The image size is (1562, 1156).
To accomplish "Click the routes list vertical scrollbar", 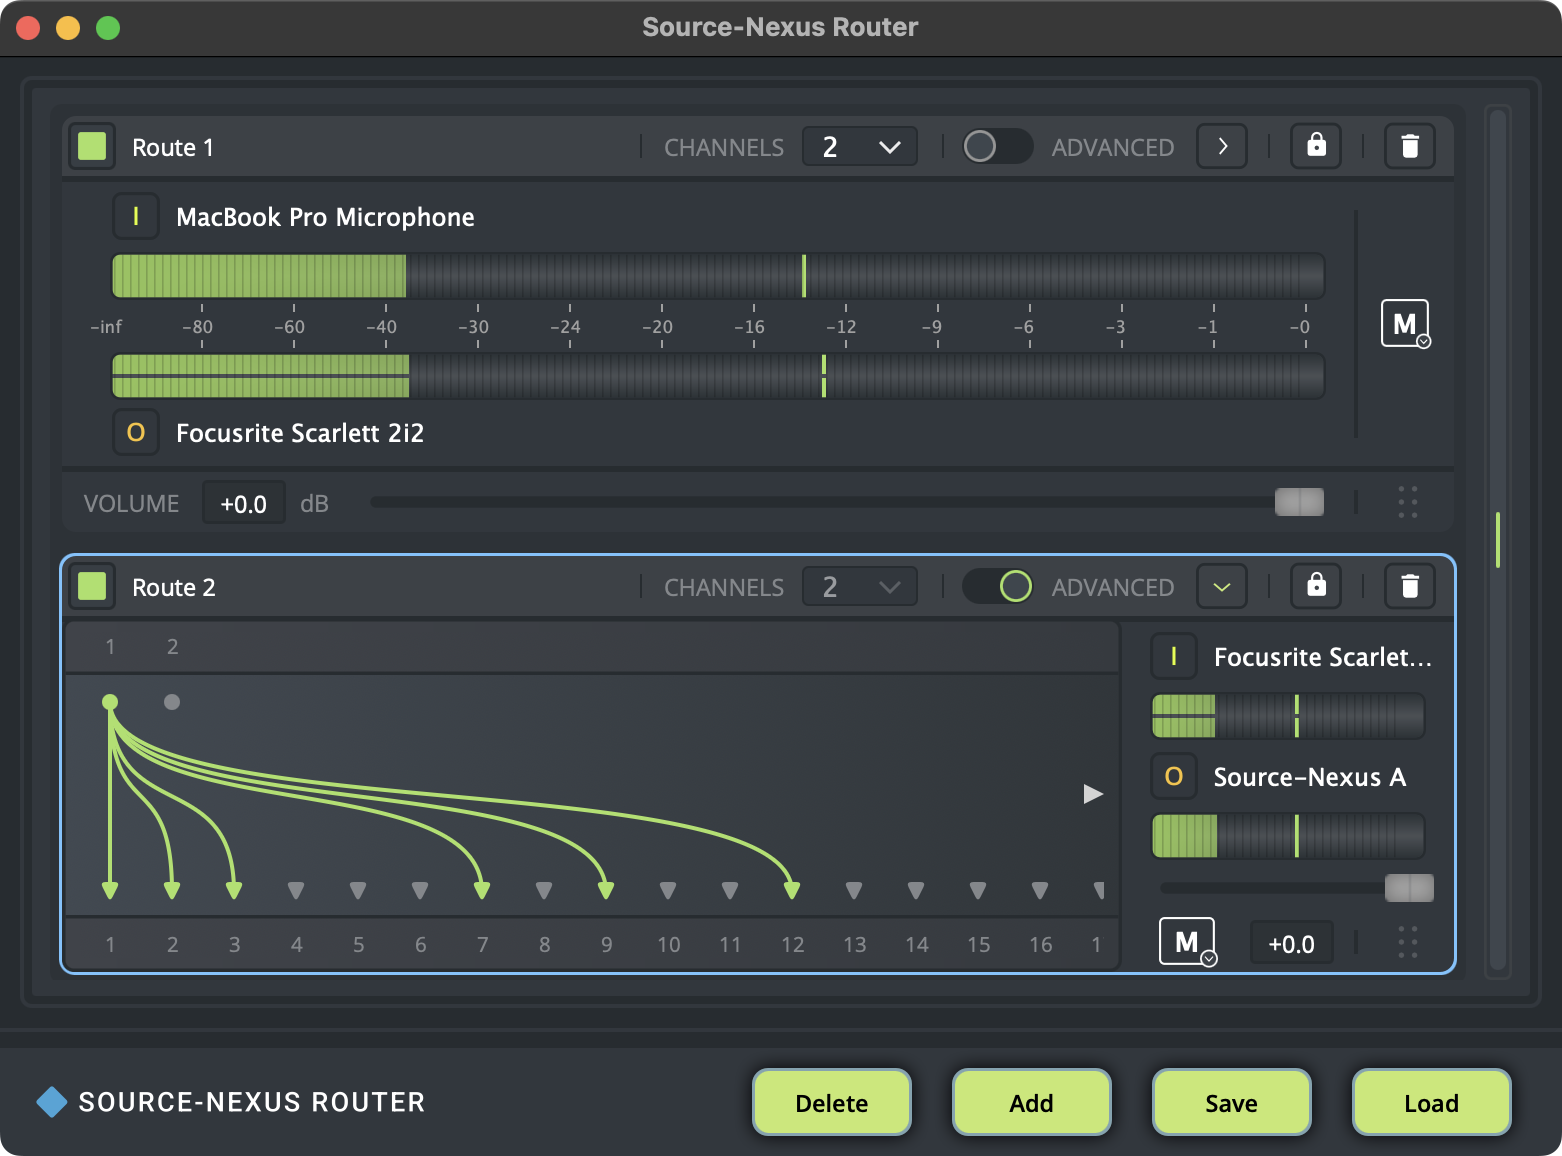I will [x=1497, y=540].
